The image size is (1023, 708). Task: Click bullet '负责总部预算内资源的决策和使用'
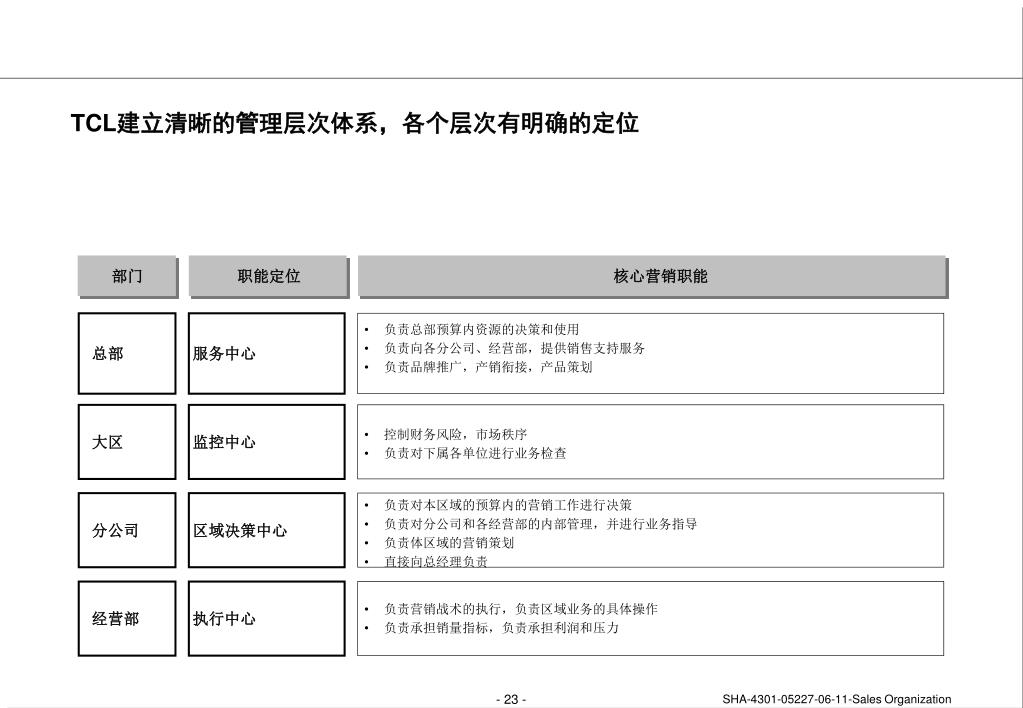point(481,330)
